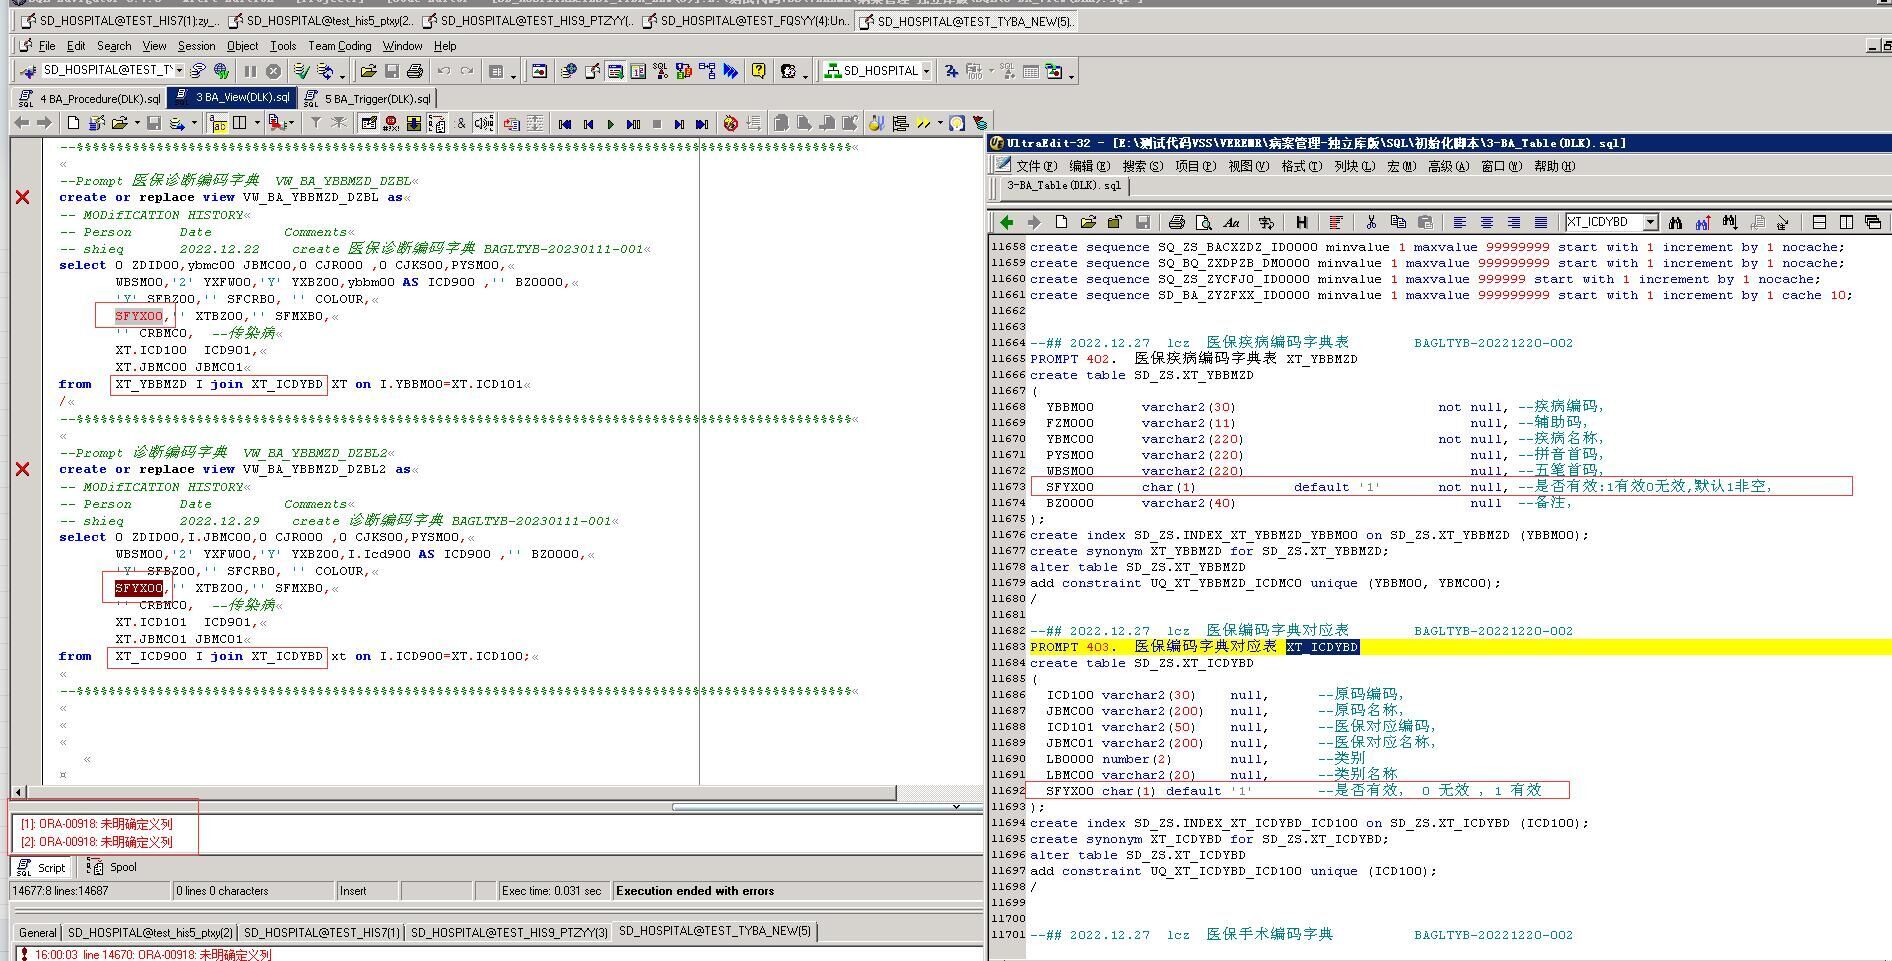This screenshot has width=1892, height=961.
Task: Click the binoculars Find icon in UltraEdit
Action: pyautogui.click(x=1675, y=222)
